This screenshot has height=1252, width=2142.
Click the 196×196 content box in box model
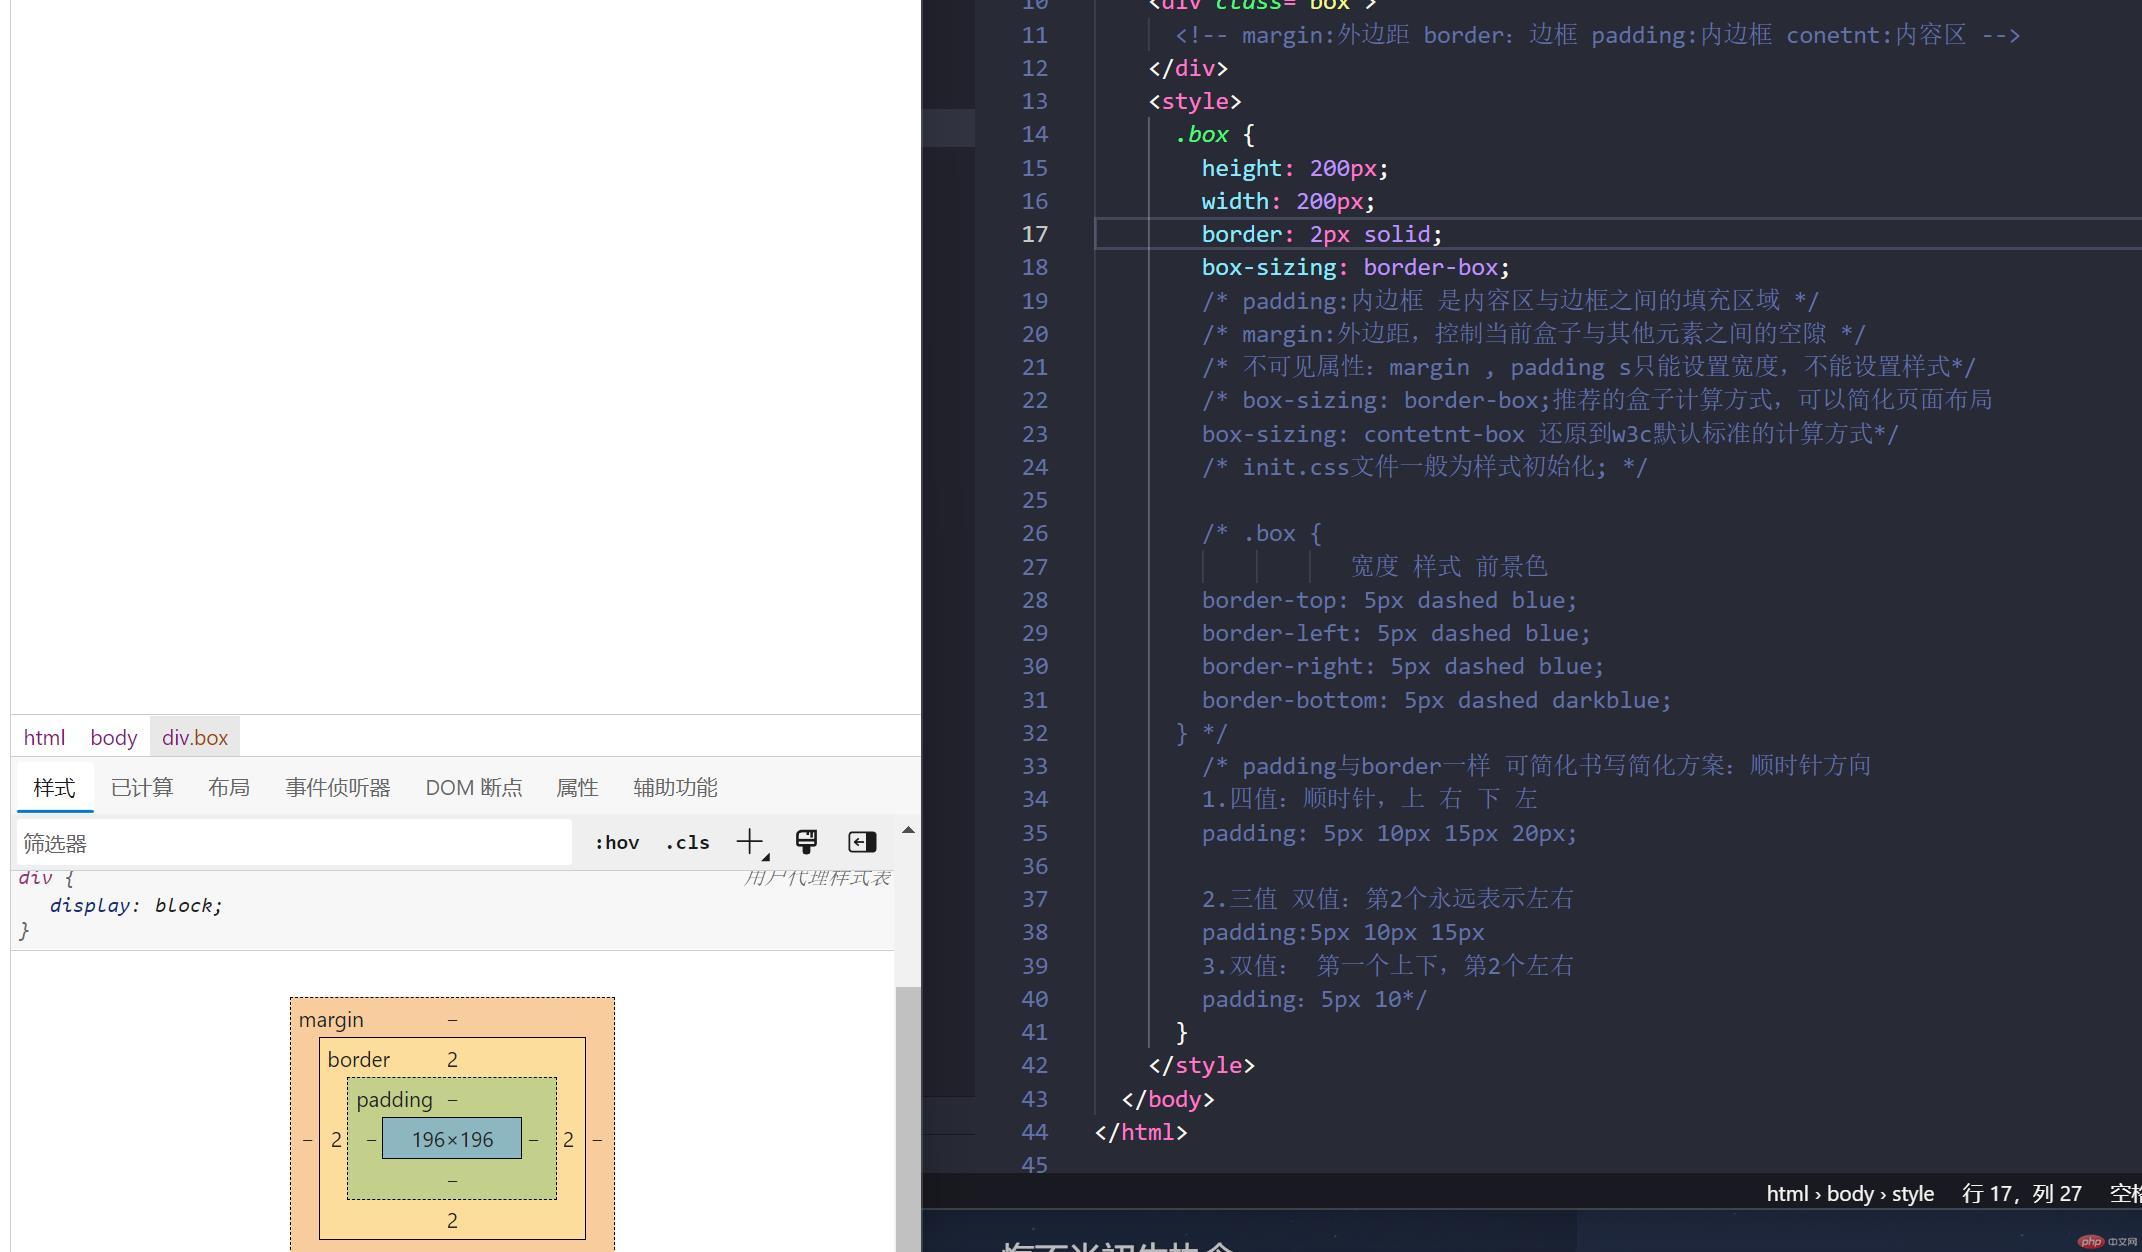[x=452, y=1139]
